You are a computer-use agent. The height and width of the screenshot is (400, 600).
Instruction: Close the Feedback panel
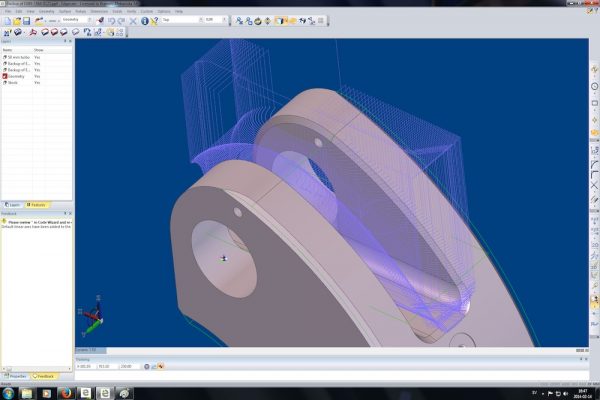tap(70, 213)
